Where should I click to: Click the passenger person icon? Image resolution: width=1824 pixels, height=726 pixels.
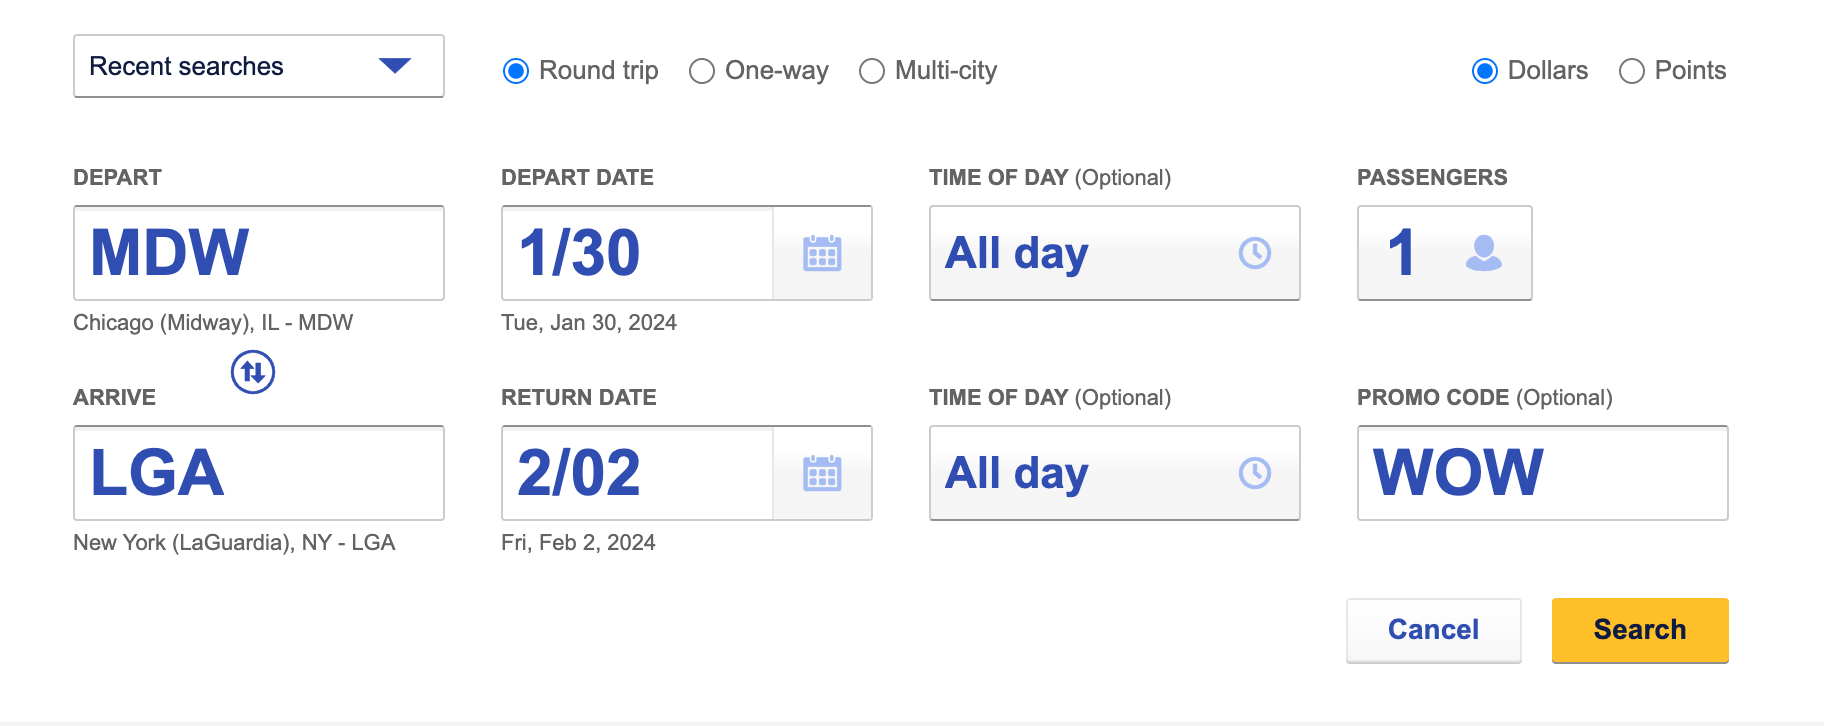point(1483,253)
